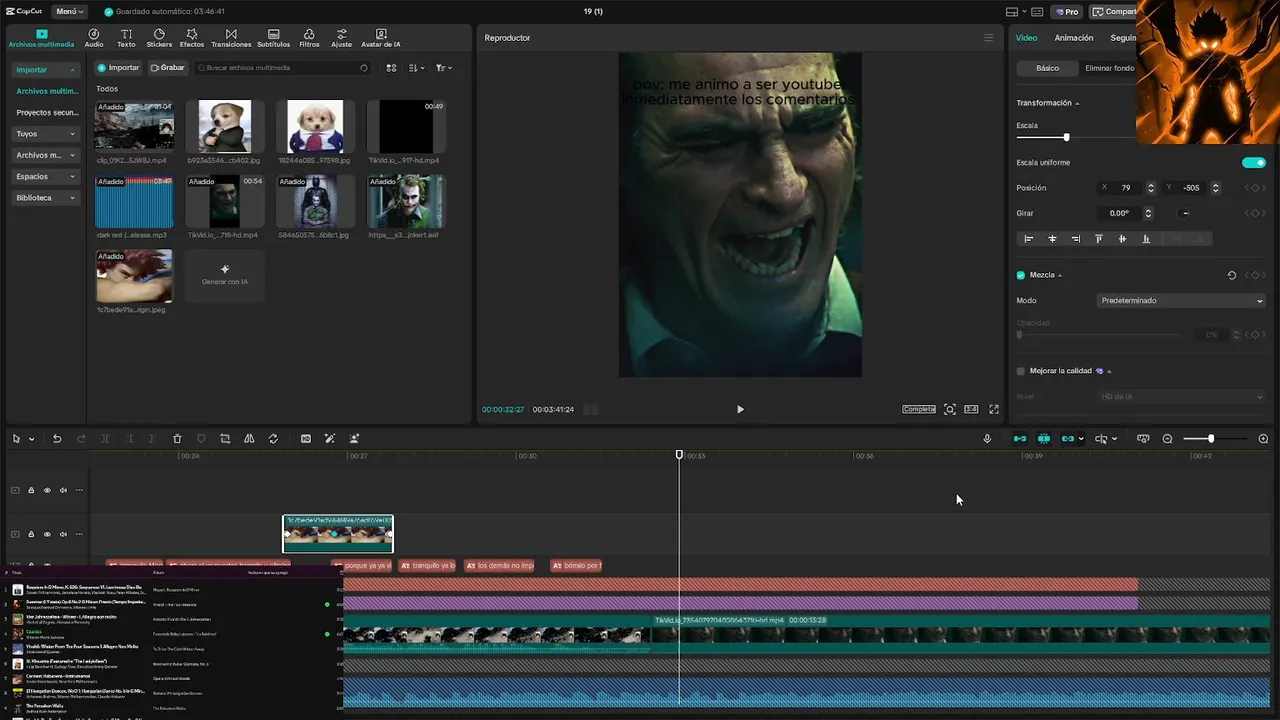This screenshot has width=1280, height=720.
Task: Toggle the main track magnet snapping button
Action: click(x=1020, y=439)
